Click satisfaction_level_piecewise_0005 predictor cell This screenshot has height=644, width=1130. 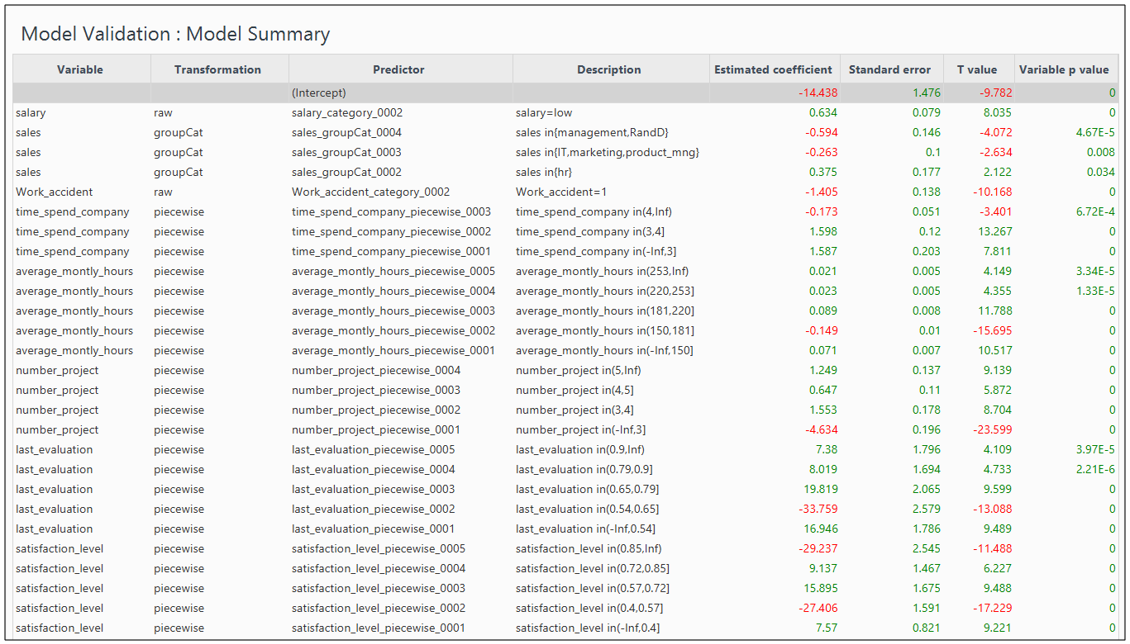tap(379, 549)
